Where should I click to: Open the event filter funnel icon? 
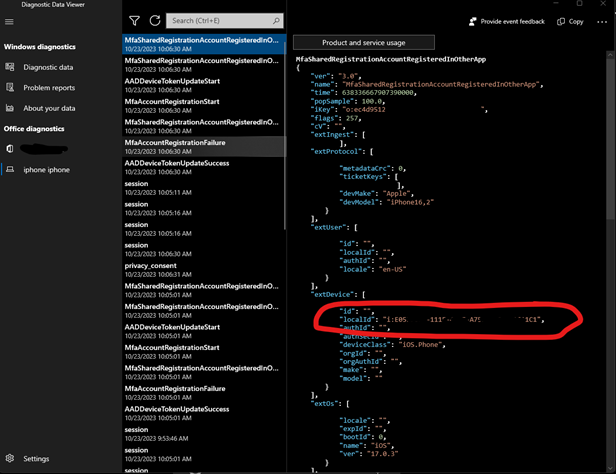click(x=135, y=21)
